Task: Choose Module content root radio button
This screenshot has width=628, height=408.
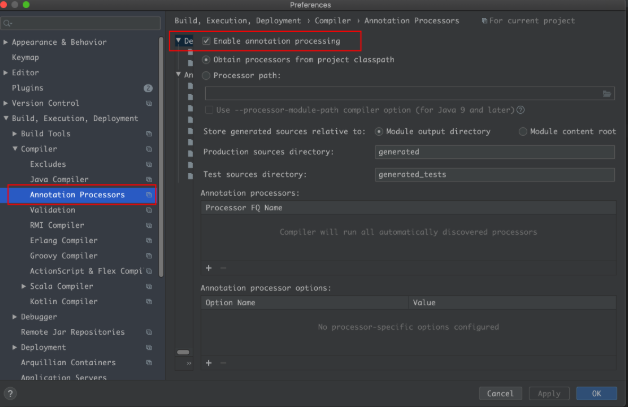Action: [x=523, y=131]
